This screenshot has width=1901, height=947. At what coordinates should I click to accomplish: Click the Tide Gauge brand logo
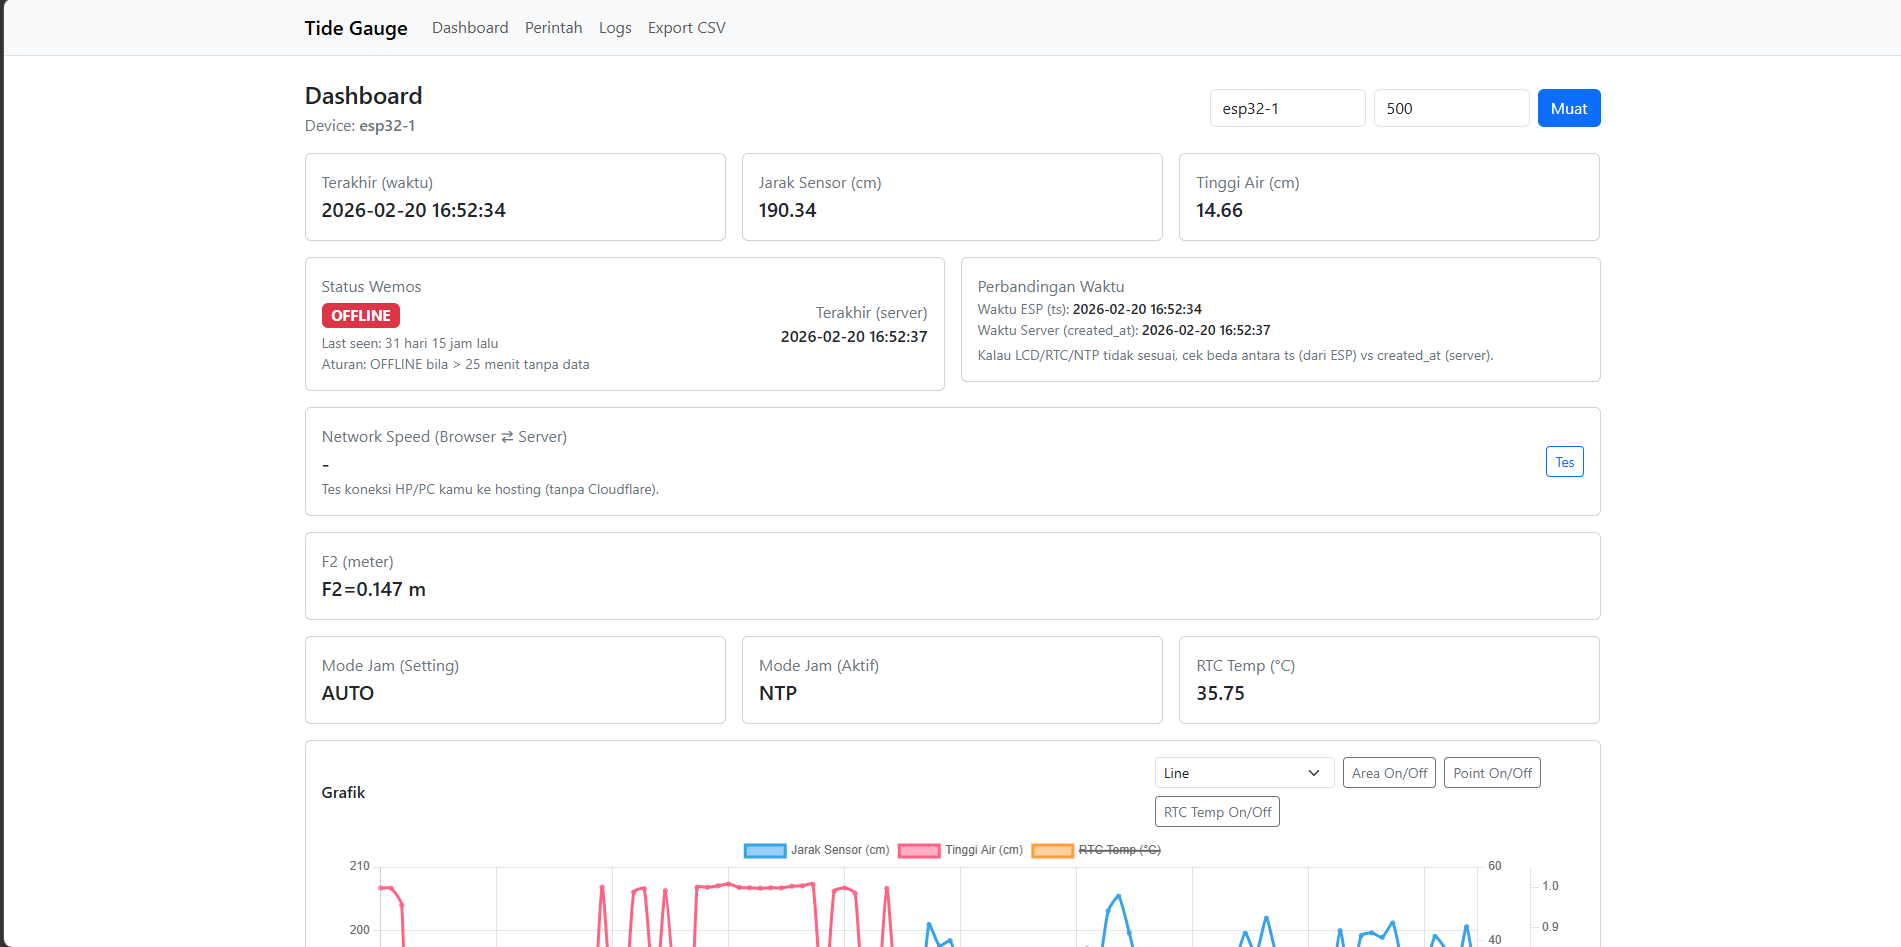click(355, 28)
